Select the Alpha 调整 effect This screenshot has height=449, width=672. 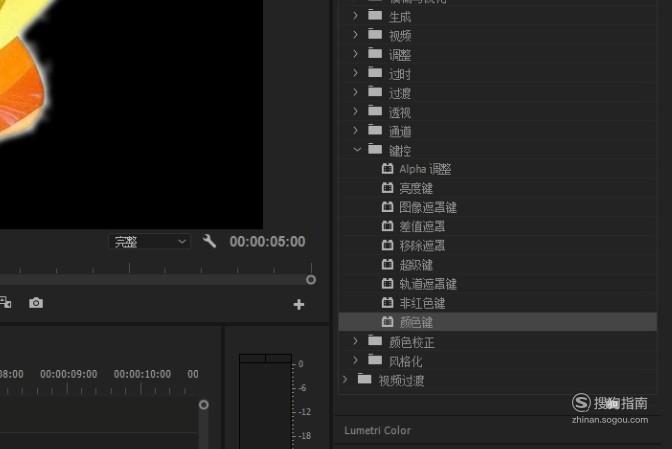point(425,169)
